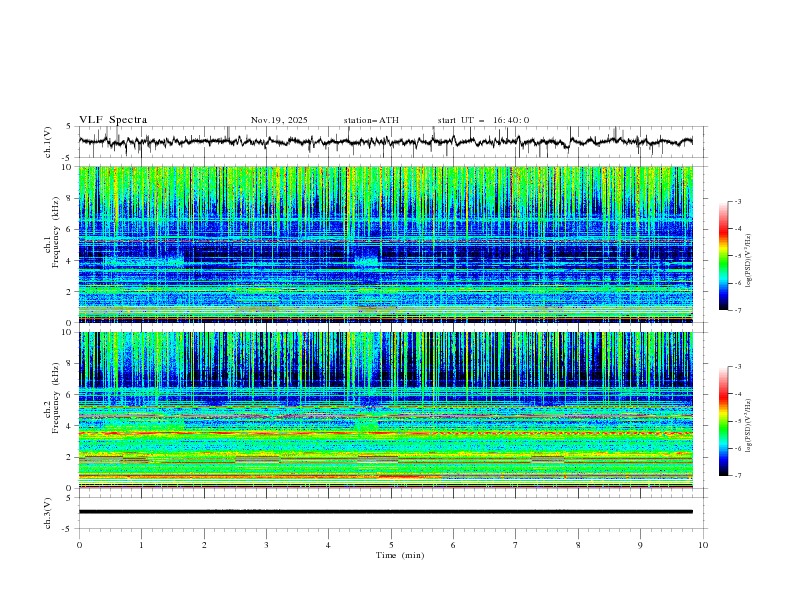Click the "6" kHz tick of ch.2 spectrogram
792x612 pixels.
point(69,395)
